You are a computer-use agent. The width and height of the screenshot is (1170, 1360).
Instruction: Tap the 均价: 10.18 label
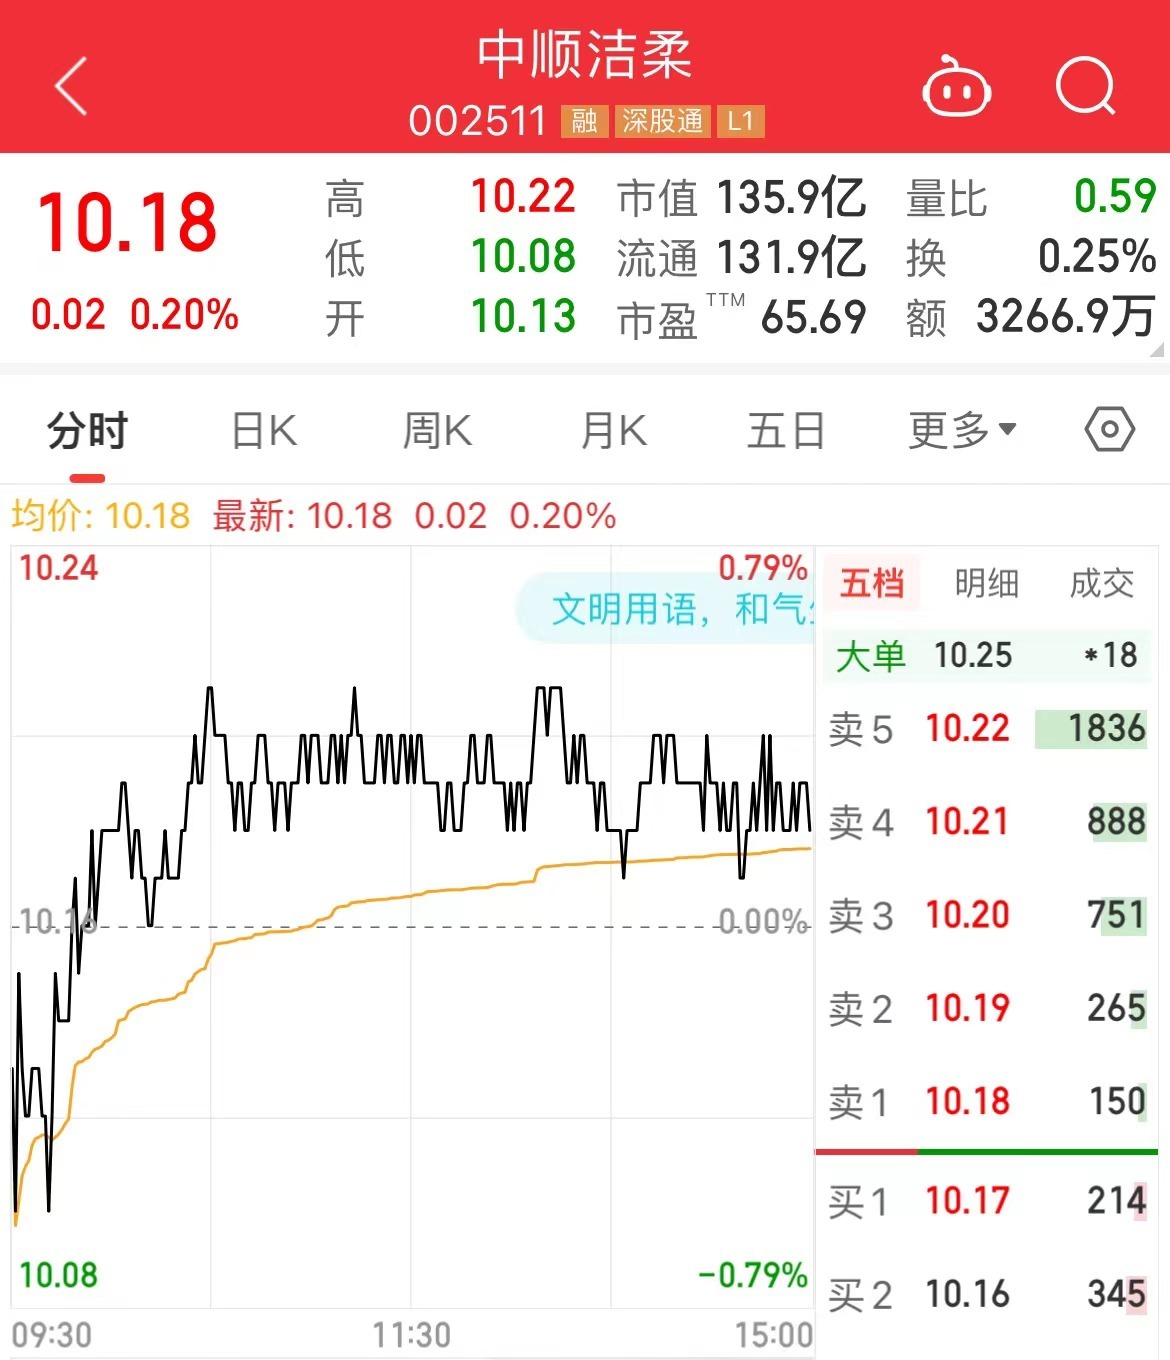point(100,516)
